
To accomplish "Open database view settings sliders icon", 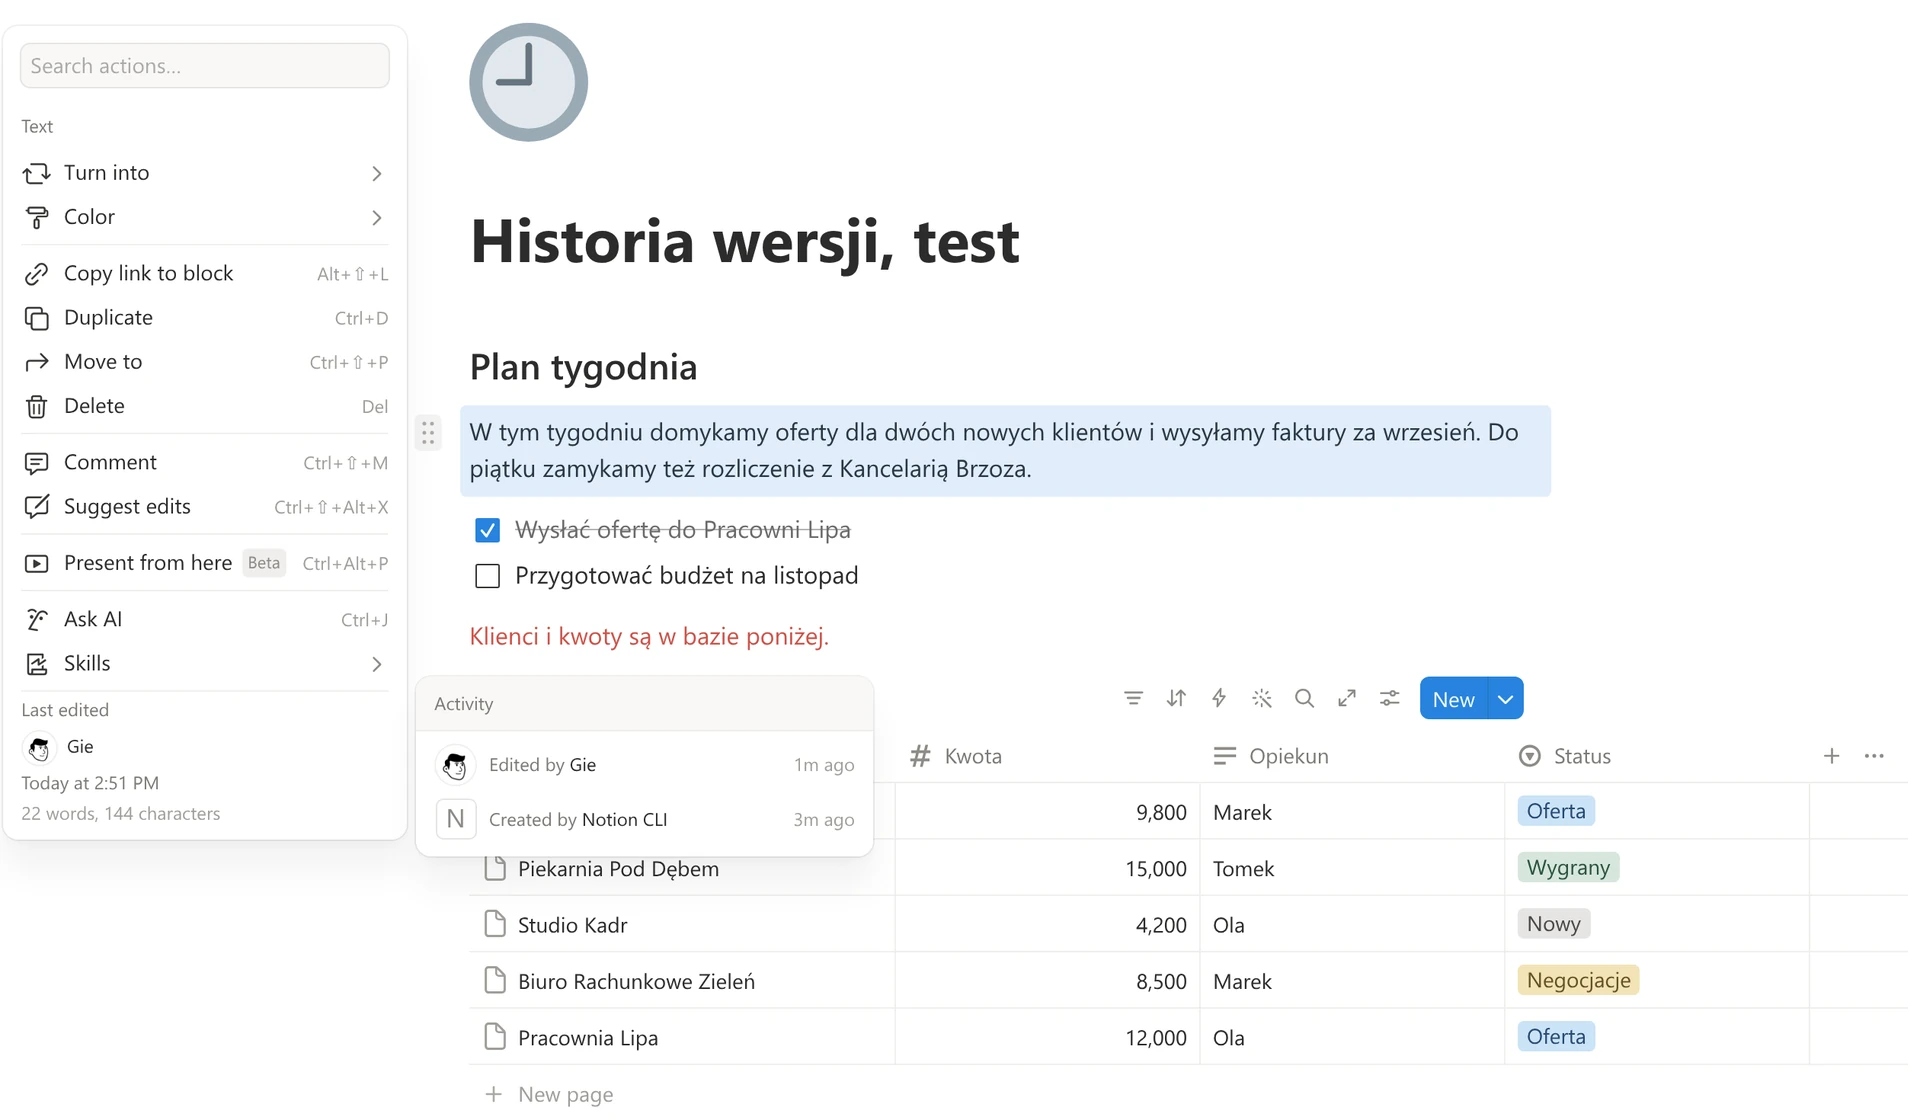I will (1390, 698).
